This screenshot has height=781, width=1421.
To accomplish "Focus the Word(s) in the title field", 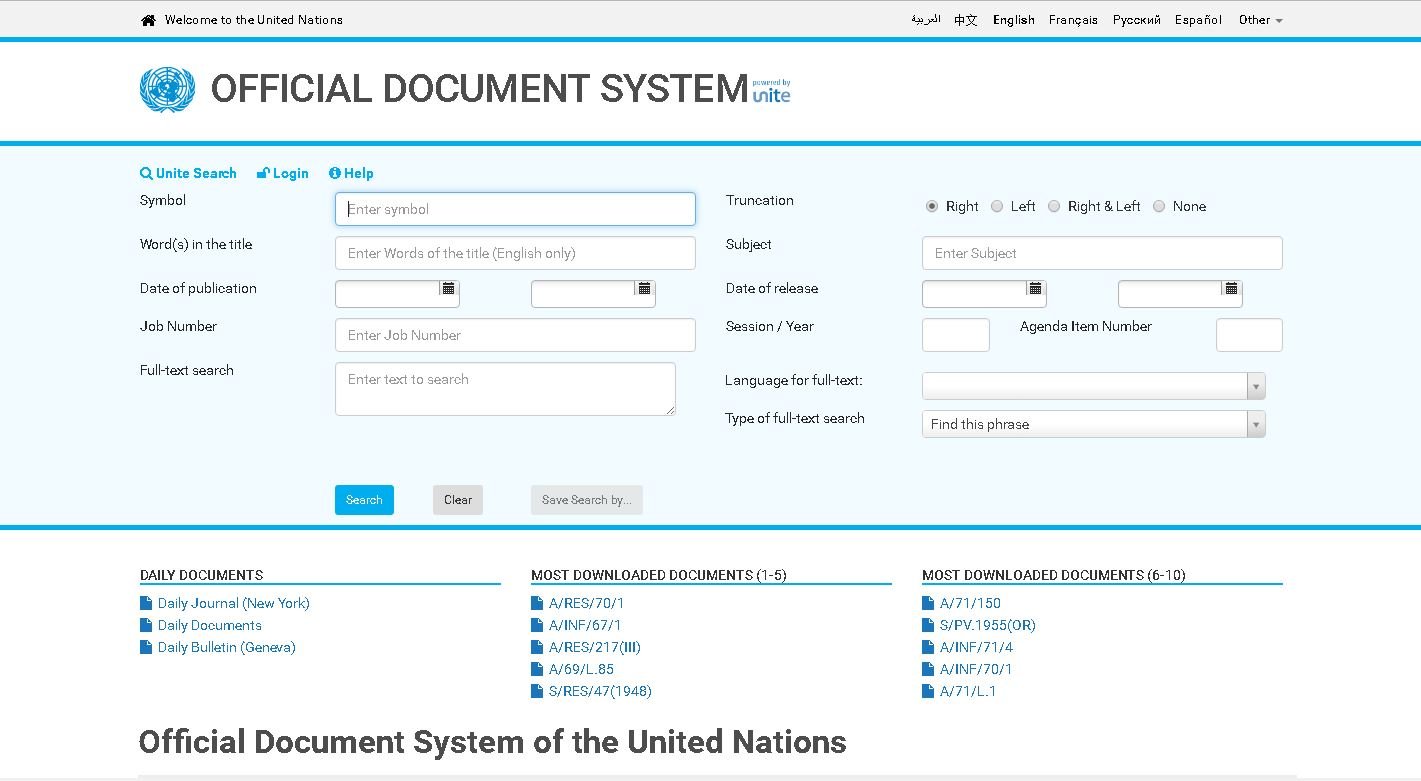I will 515,253.
